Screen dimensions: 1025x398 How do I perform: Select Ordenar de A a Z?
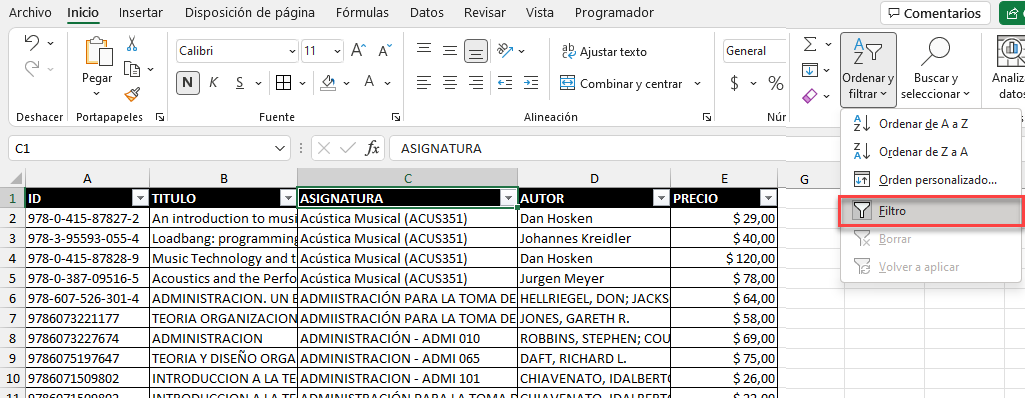pos(931,124)
